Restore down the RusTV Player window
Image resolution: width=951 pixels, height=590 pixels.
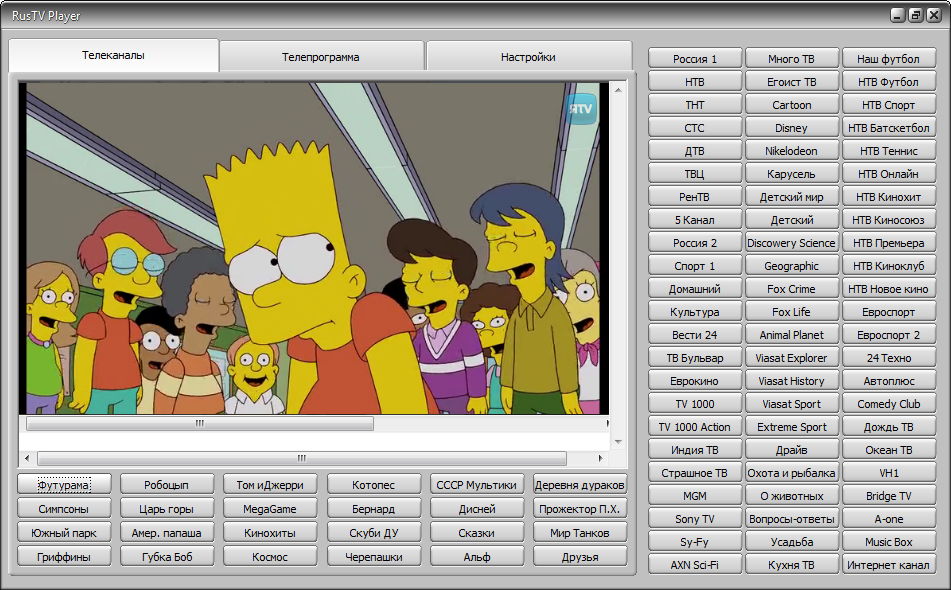click(916, 15)
